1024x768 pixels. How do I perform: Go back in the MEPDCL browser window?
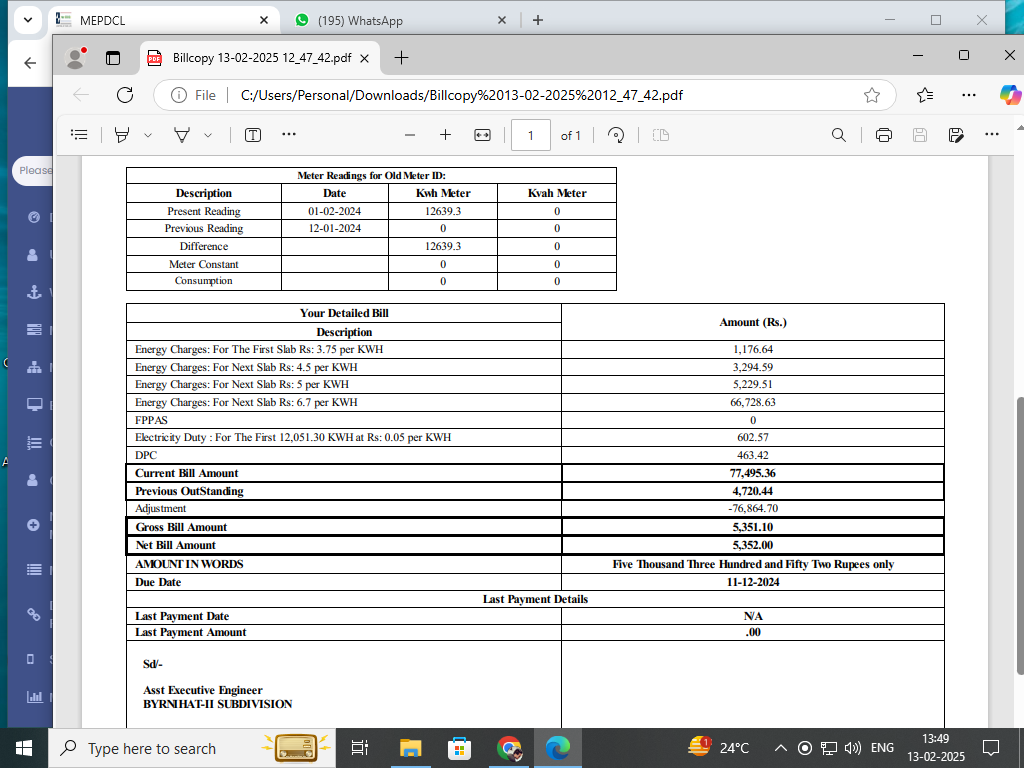pyautogui.click(x=30, y=63)
